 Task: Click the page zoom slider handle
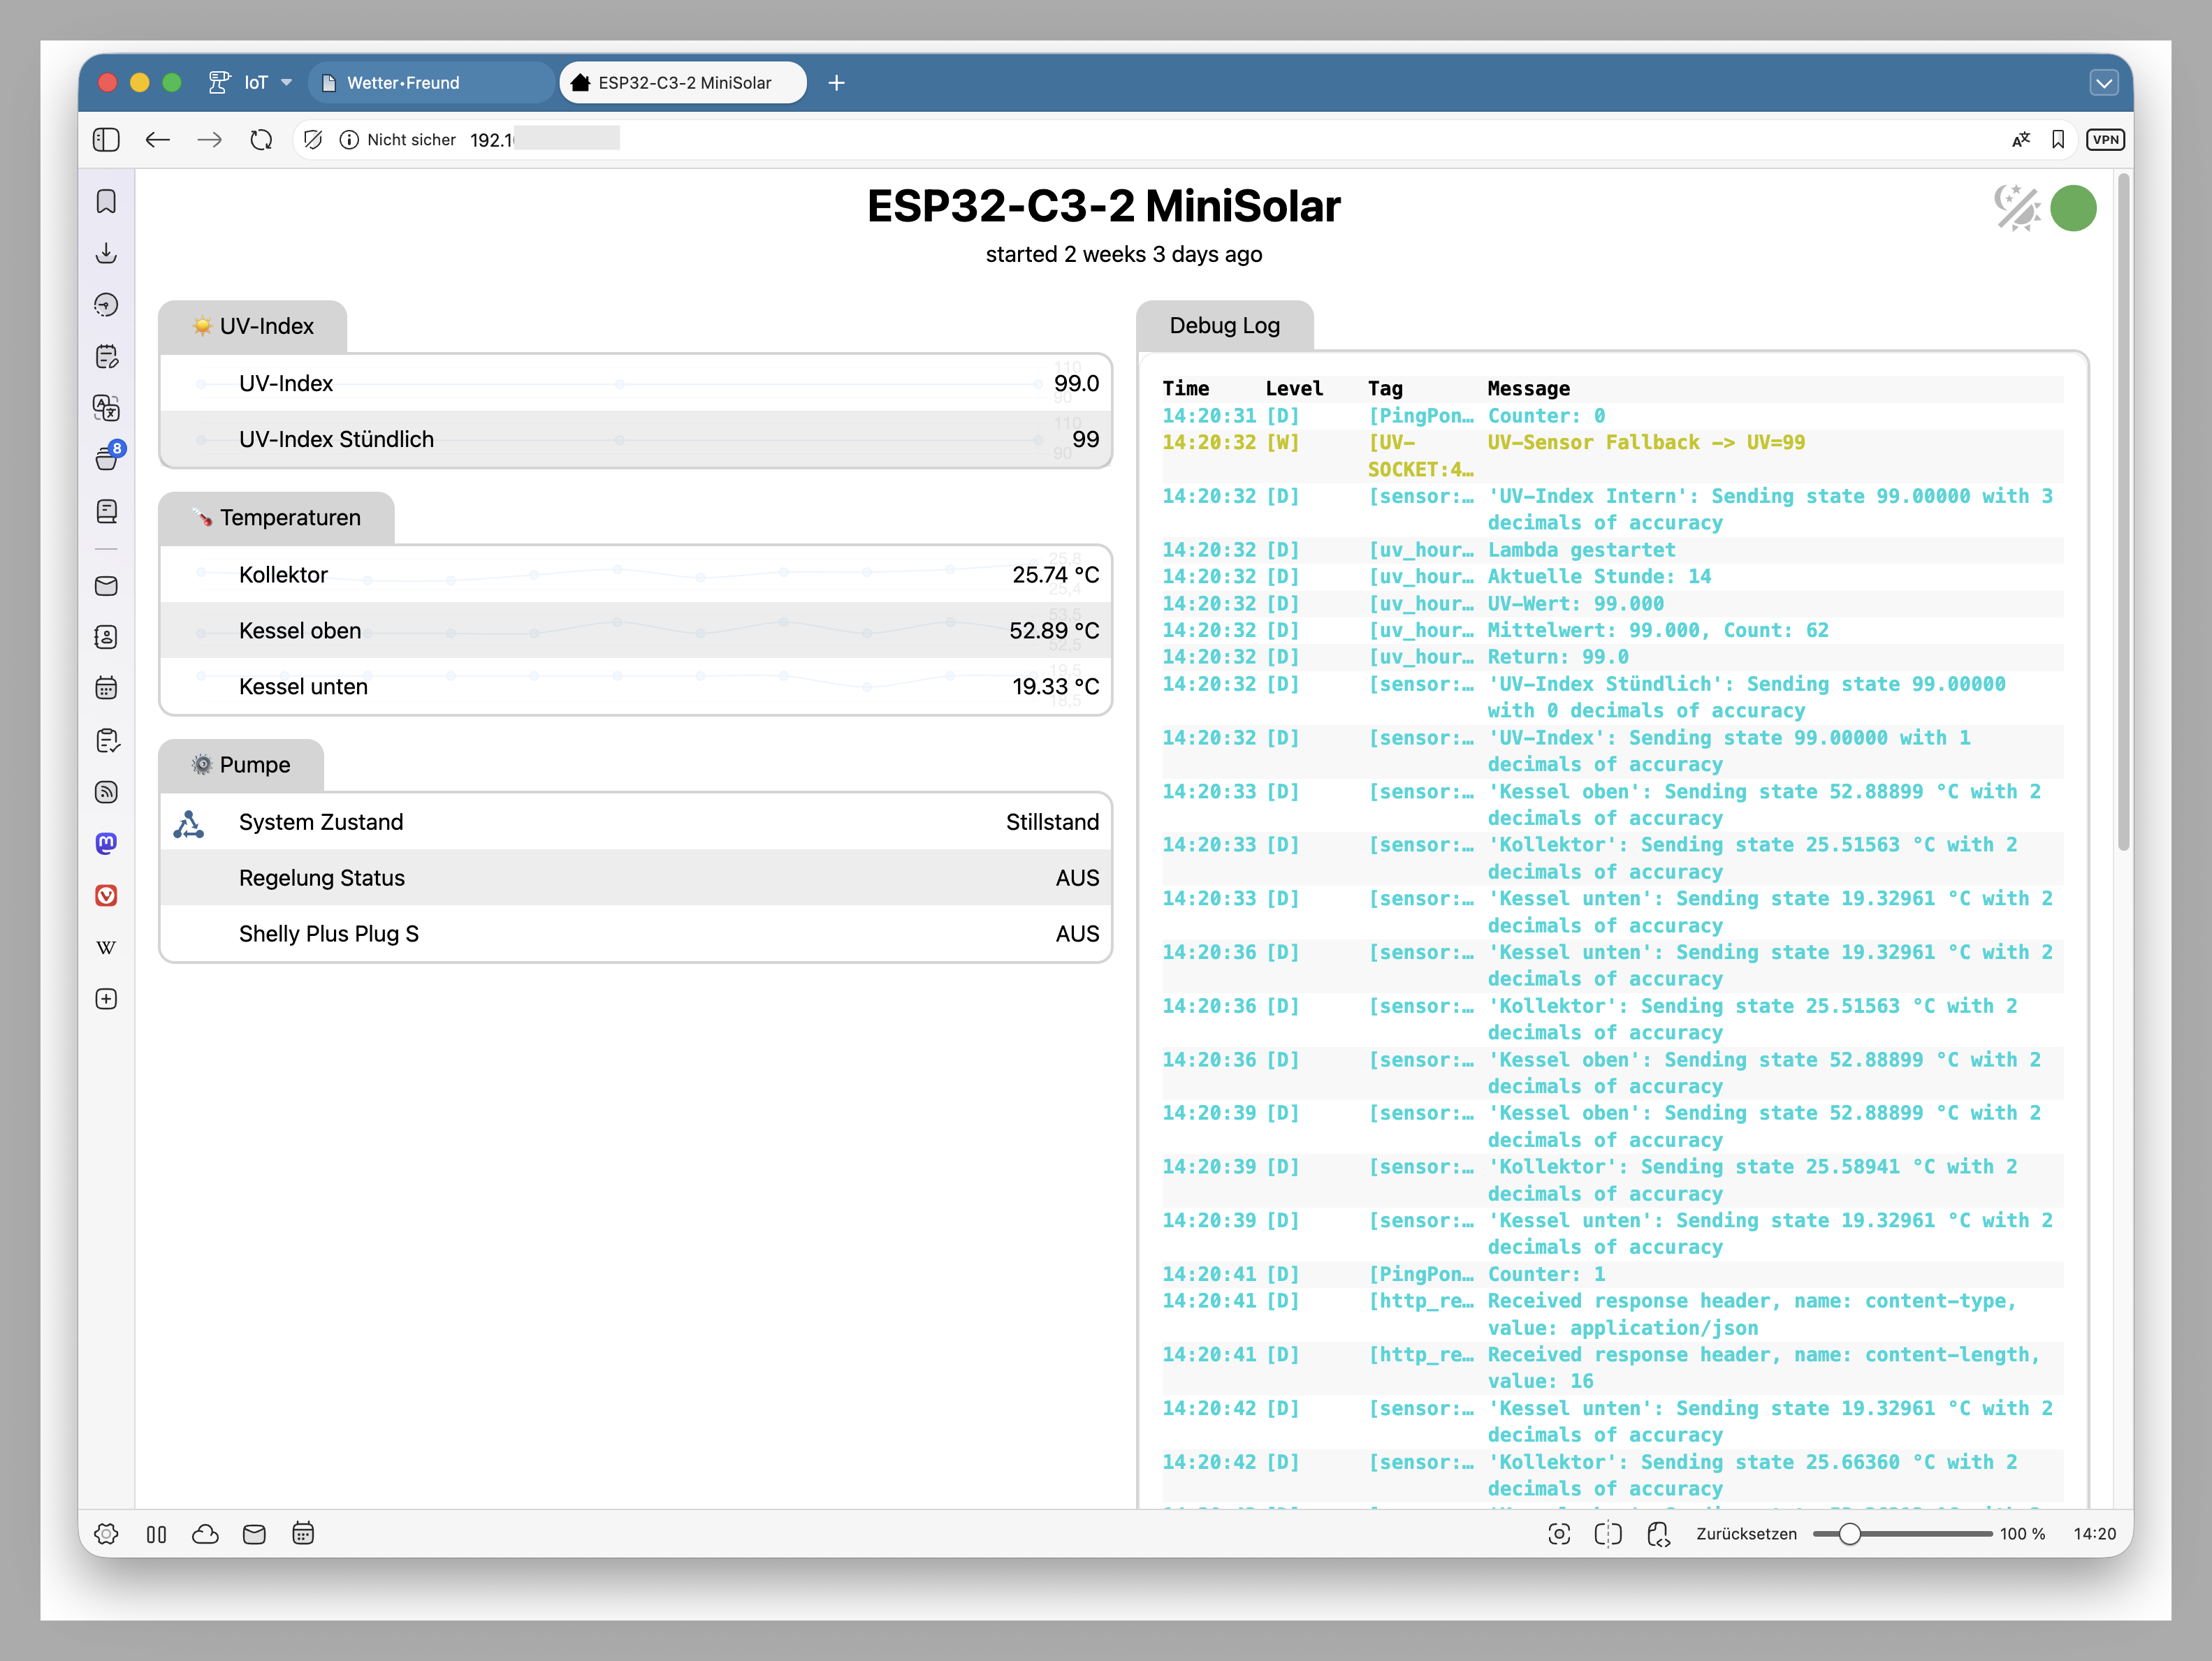(x=1849, y=1534)
